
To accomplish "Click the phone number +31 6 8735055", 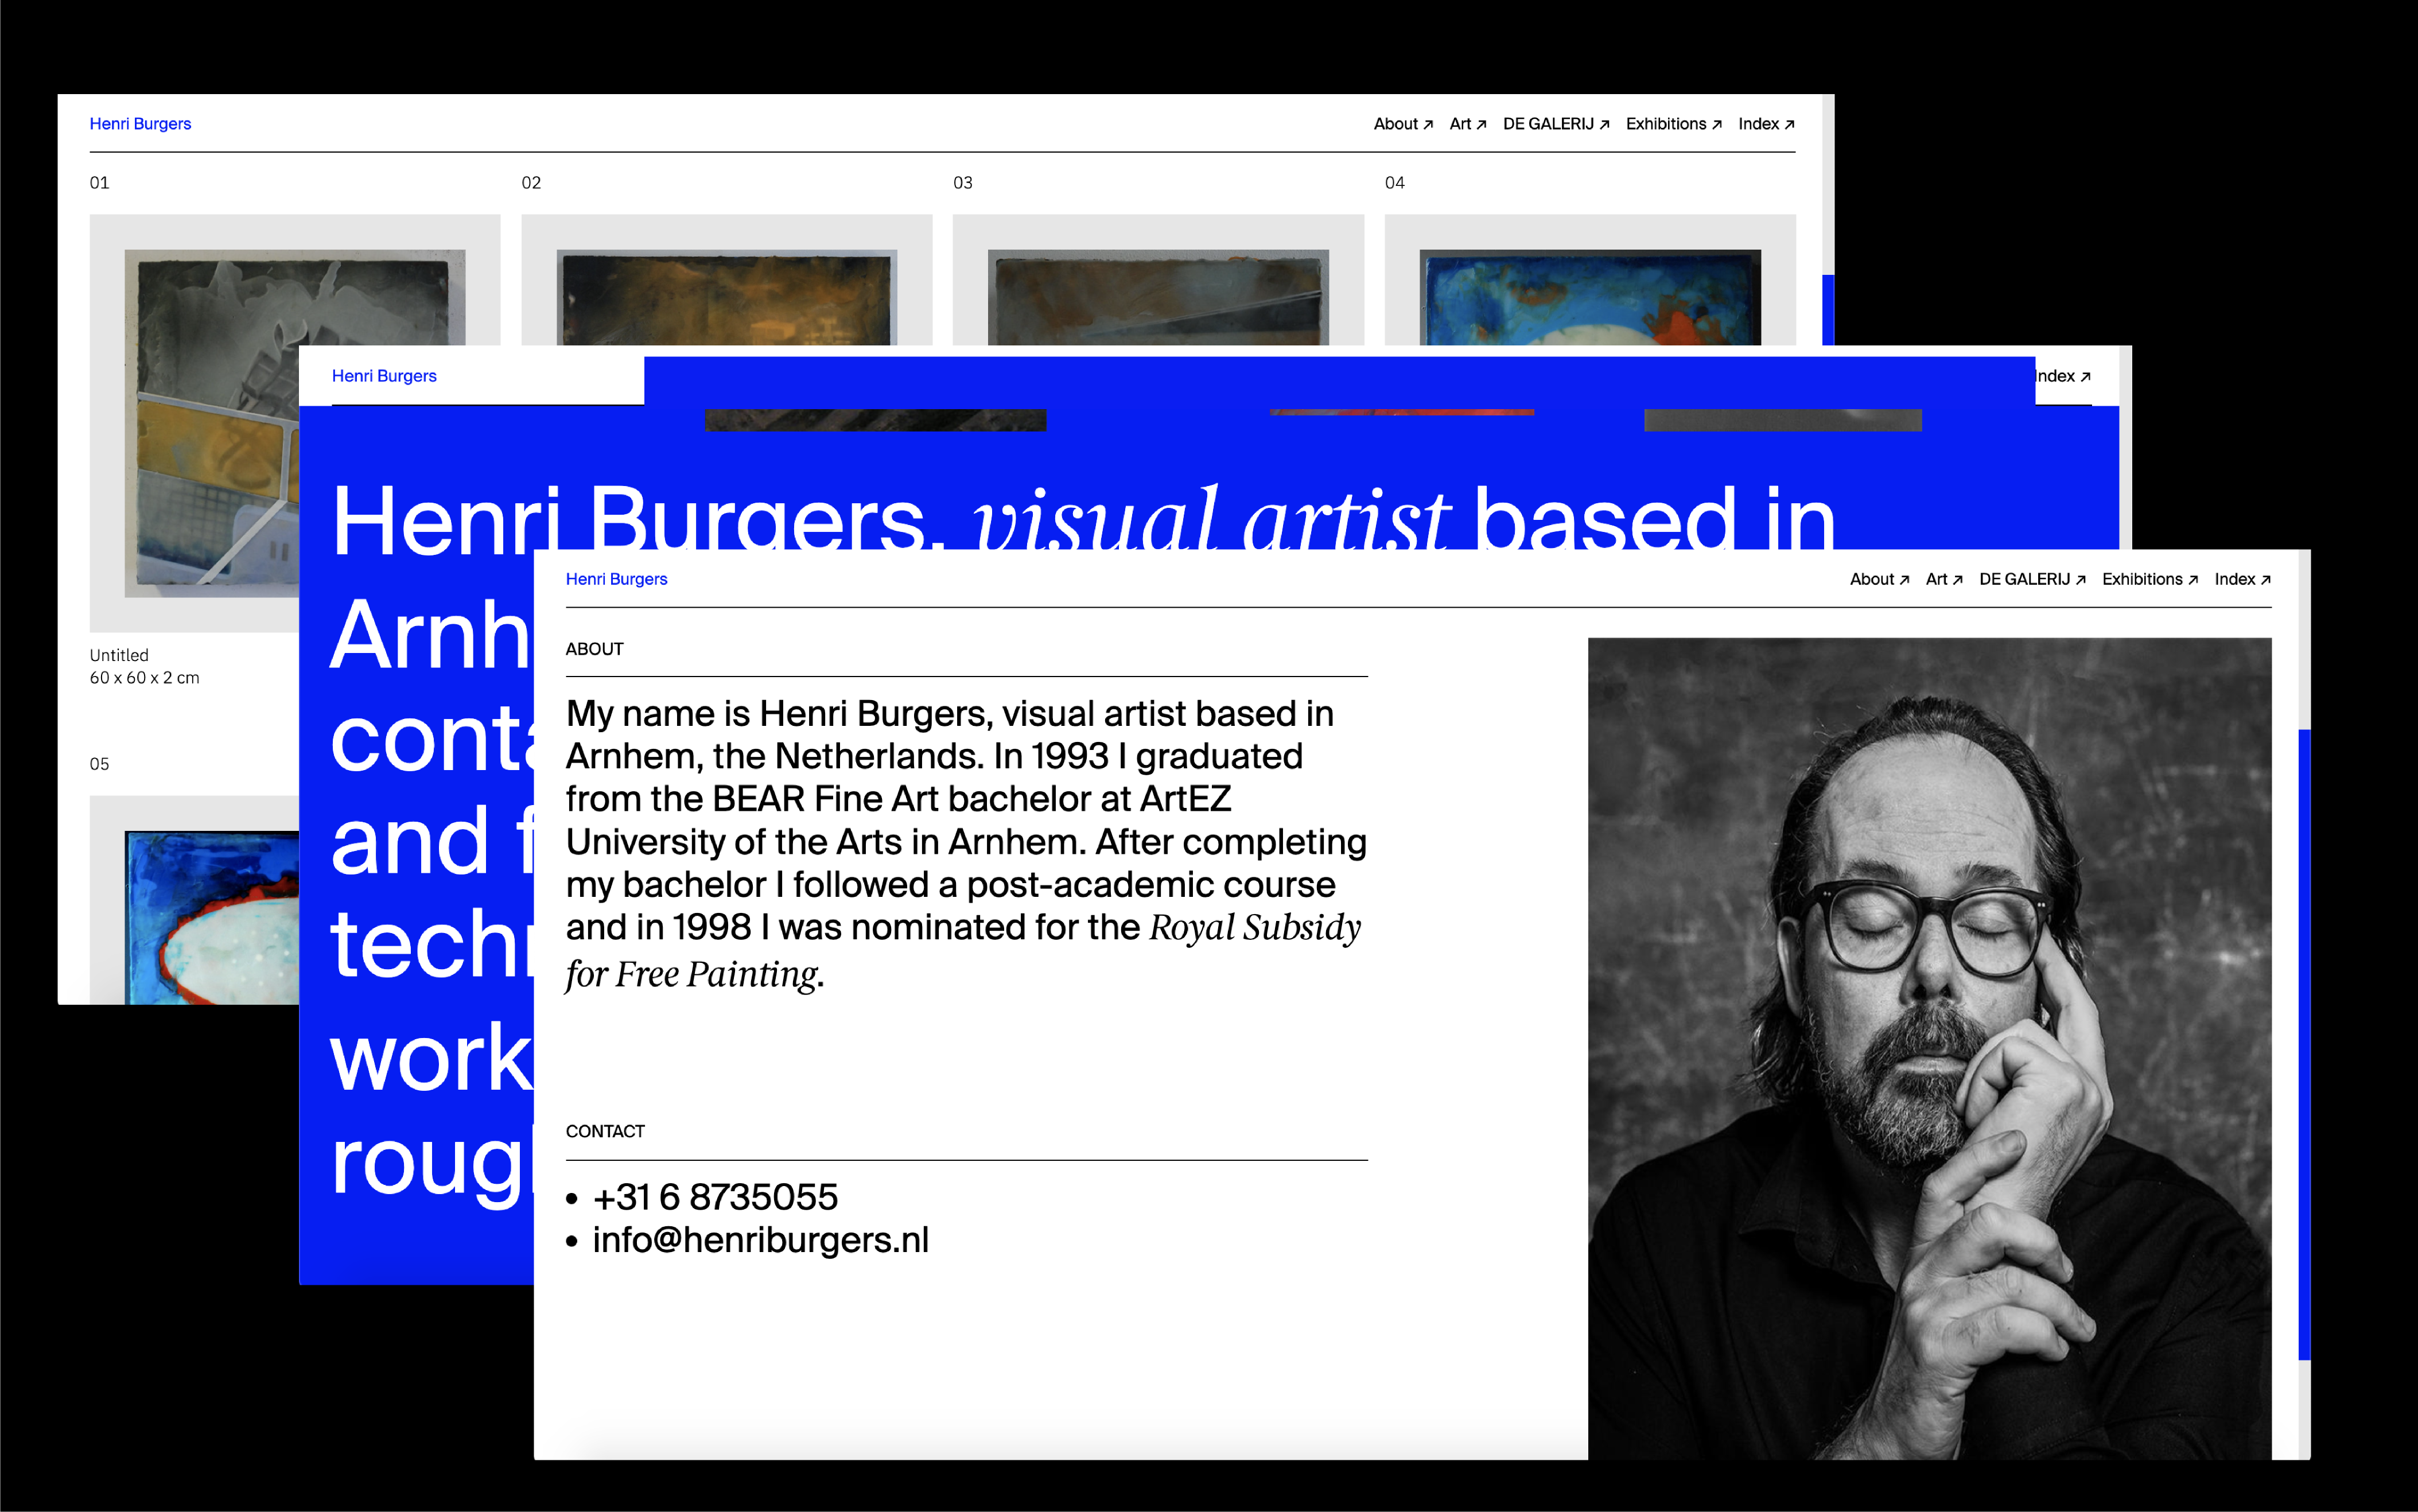I will point(715,1197).
